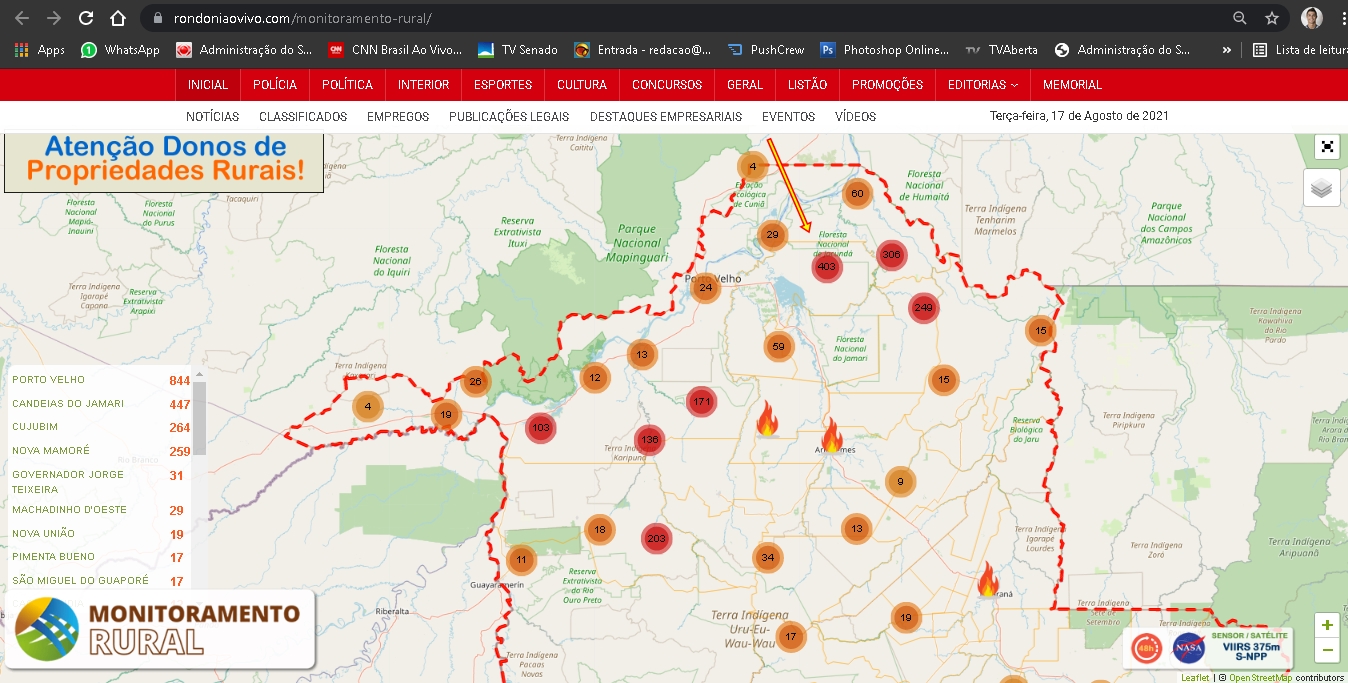Image resolution: width=1348 pixels, height=683 pixels.
Task: Select PORTO VELHO in the municipality list
Action: tap(49, 380)
